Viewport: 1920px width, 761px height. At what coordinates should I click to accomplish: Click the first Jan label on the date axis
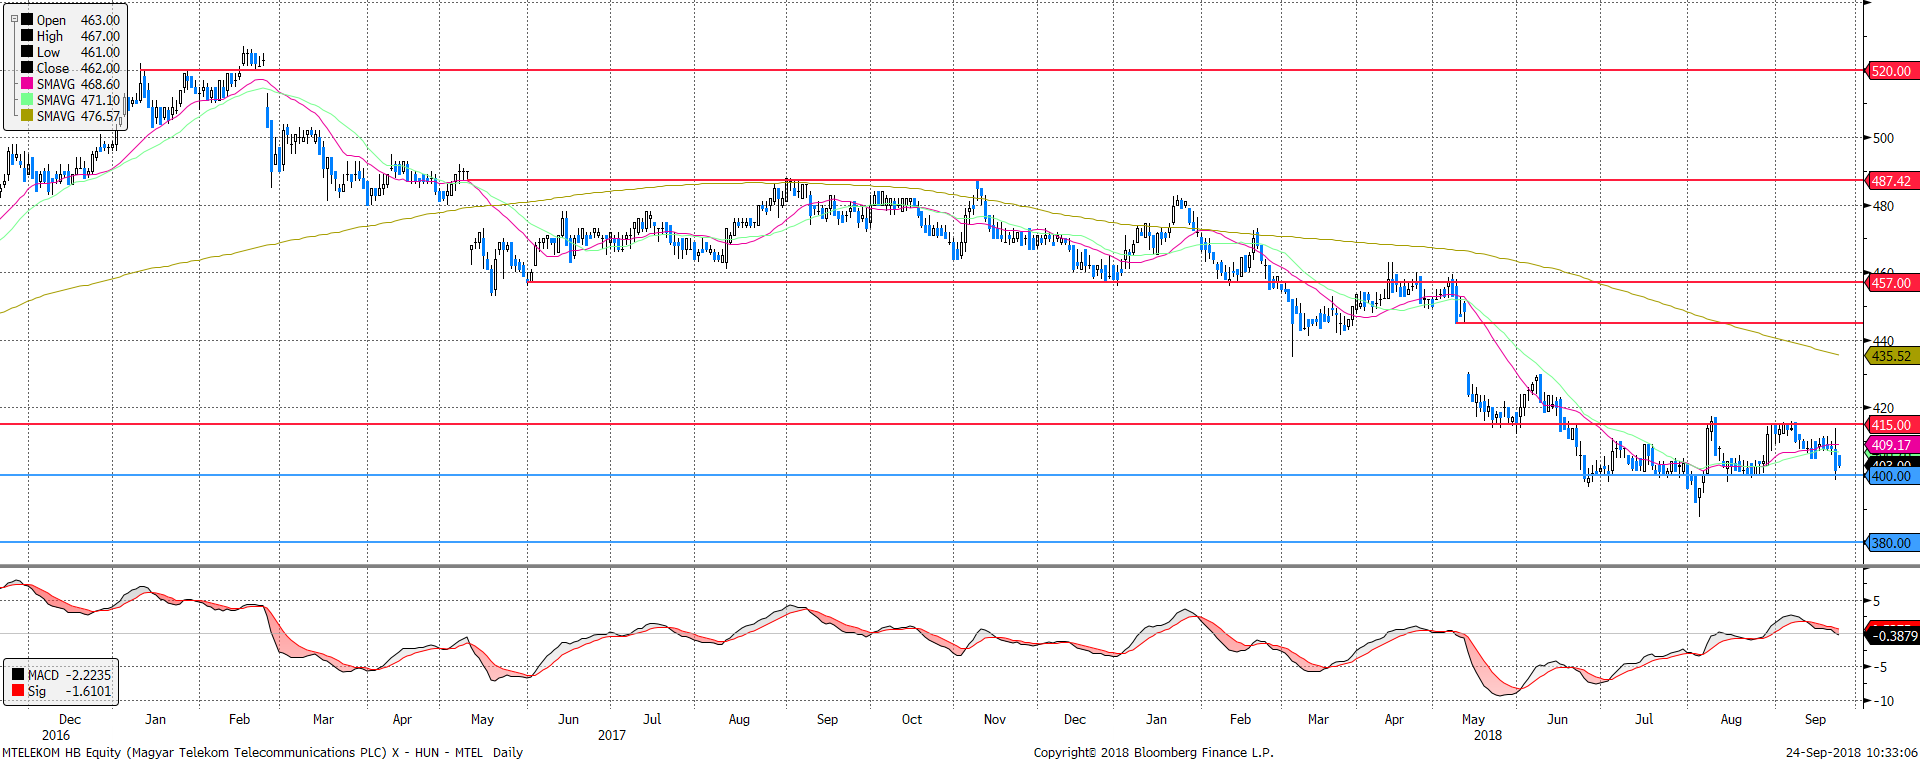(155, 719)
